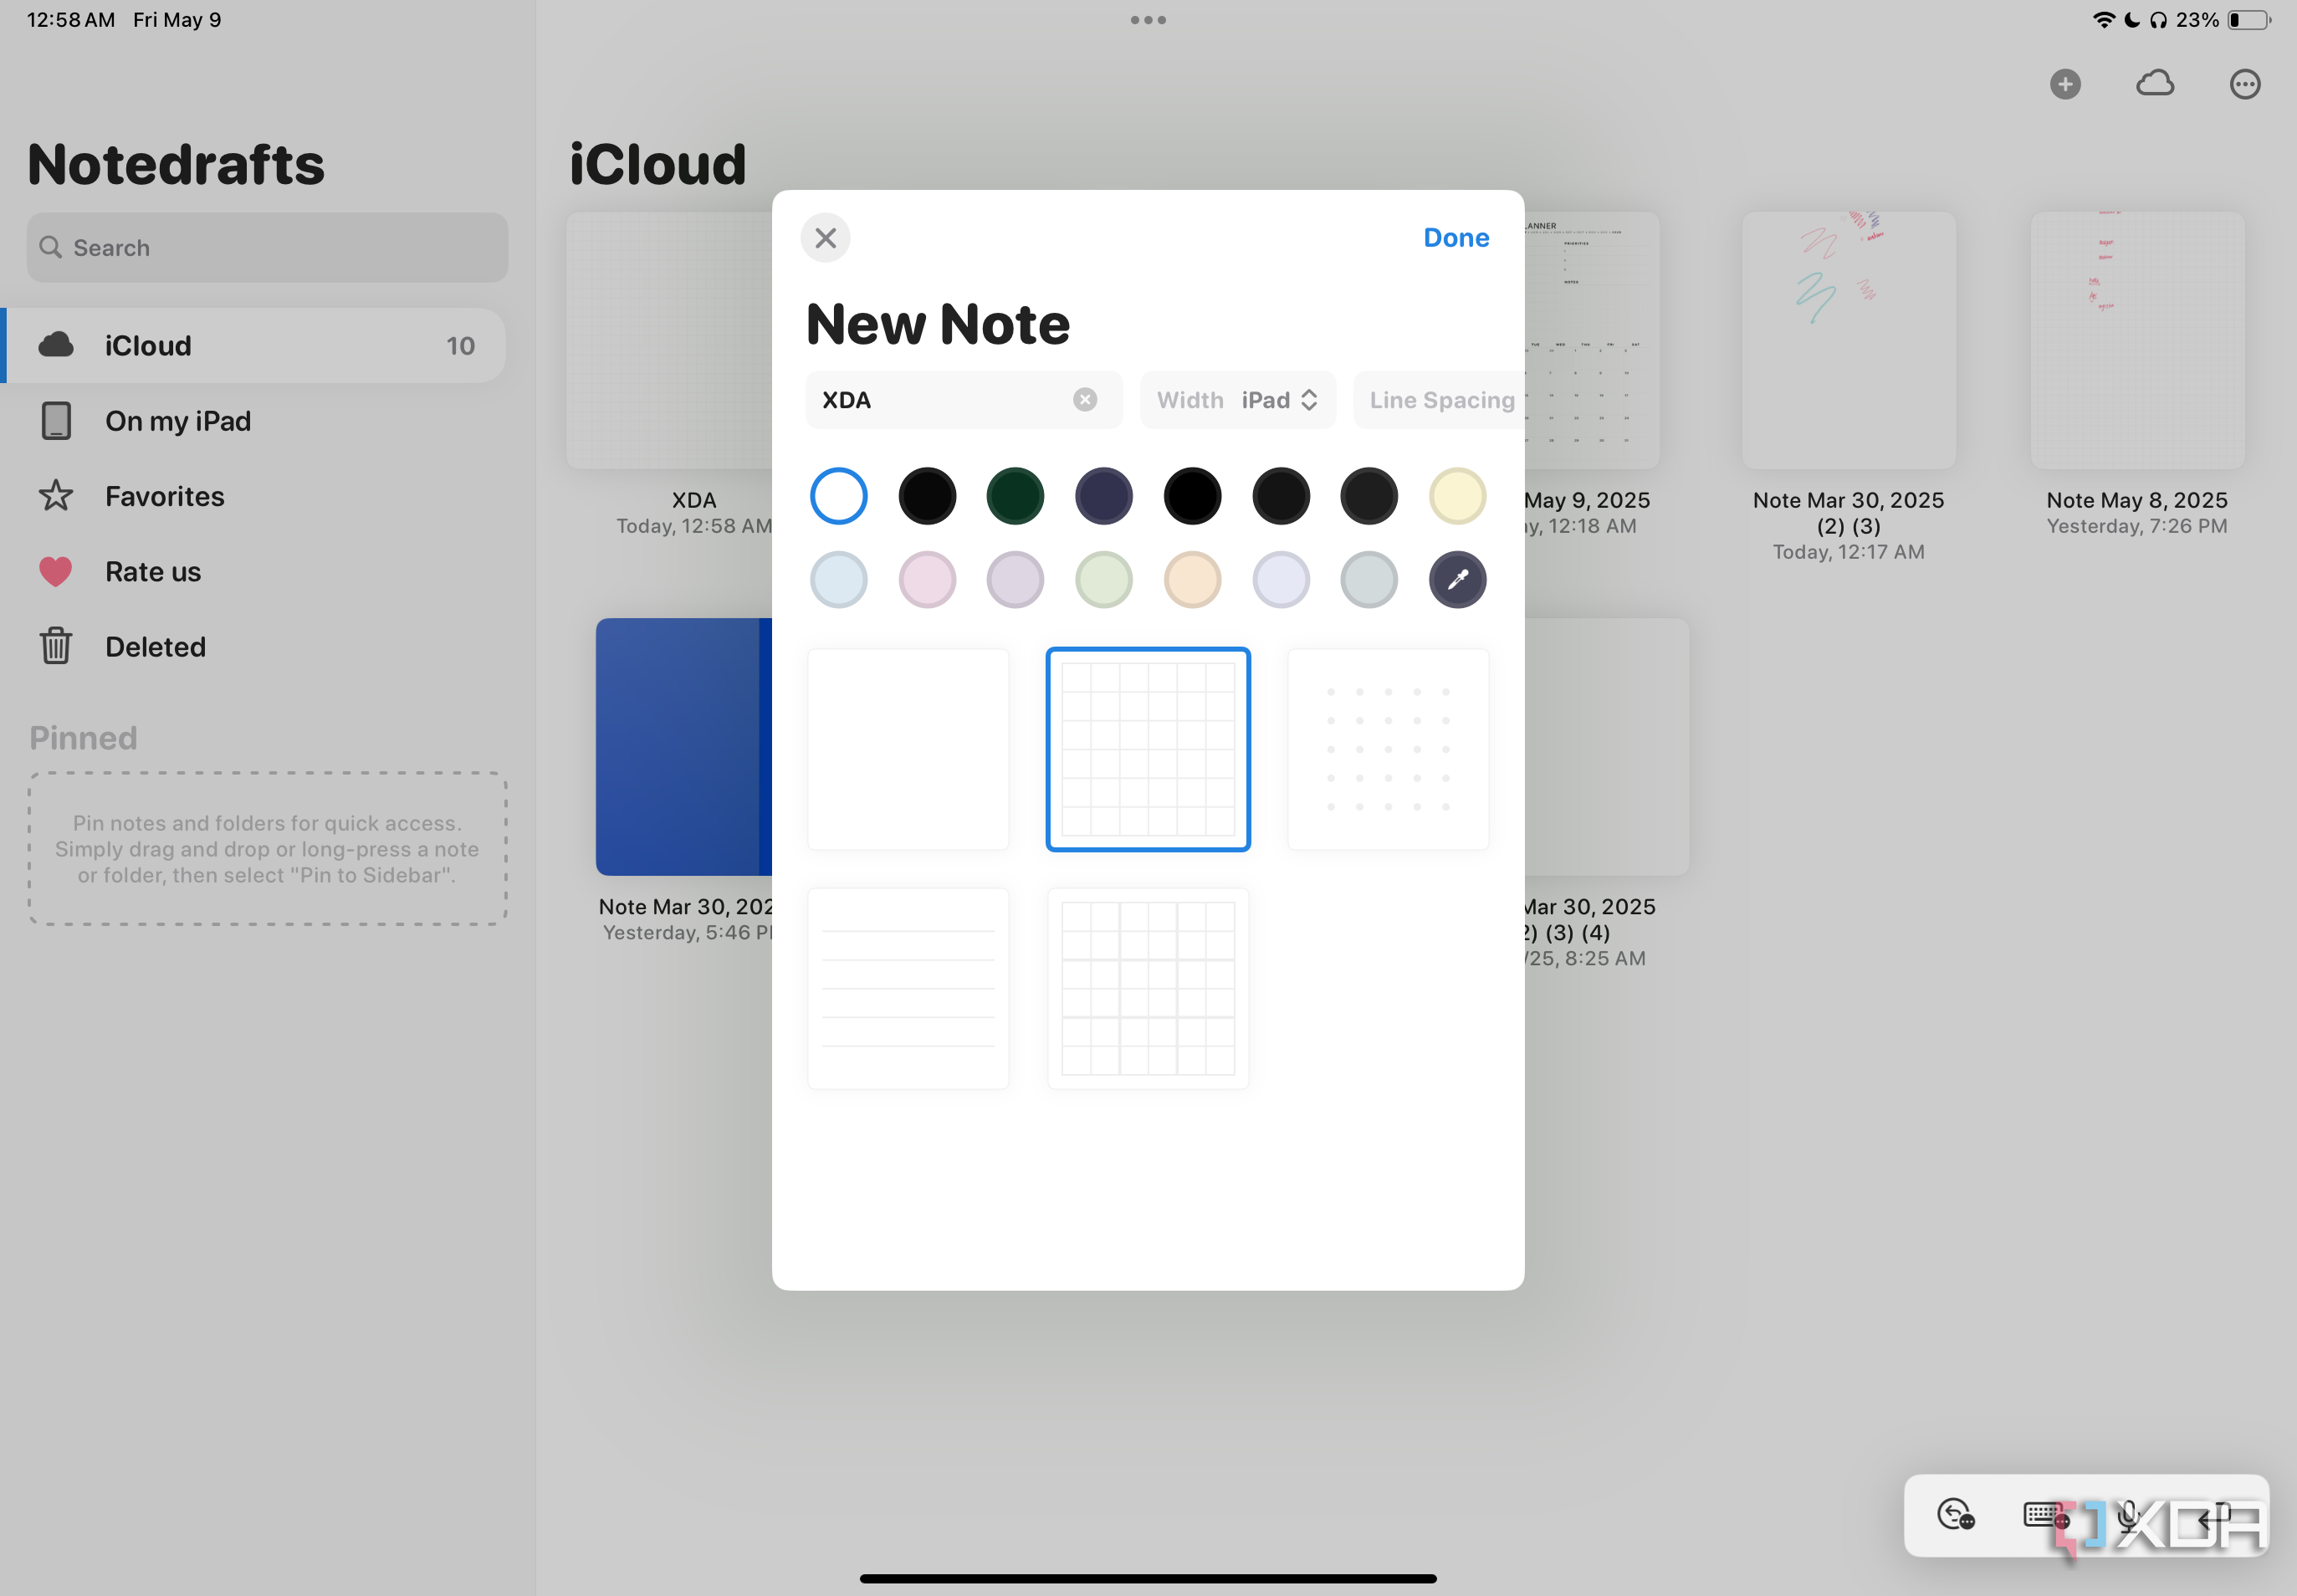Viewport: 2297px width, 1596px height.
Task: Click the Search field in sidebar
Action: [x=267, y=248]
